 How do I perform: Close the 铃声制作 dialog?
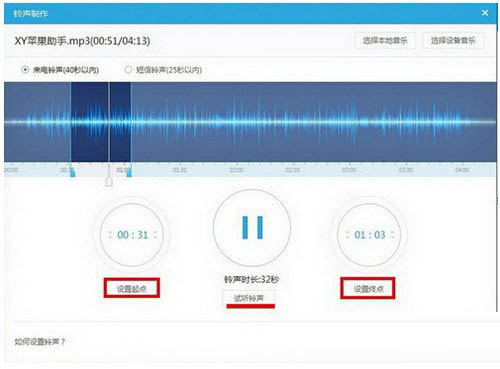485,13
